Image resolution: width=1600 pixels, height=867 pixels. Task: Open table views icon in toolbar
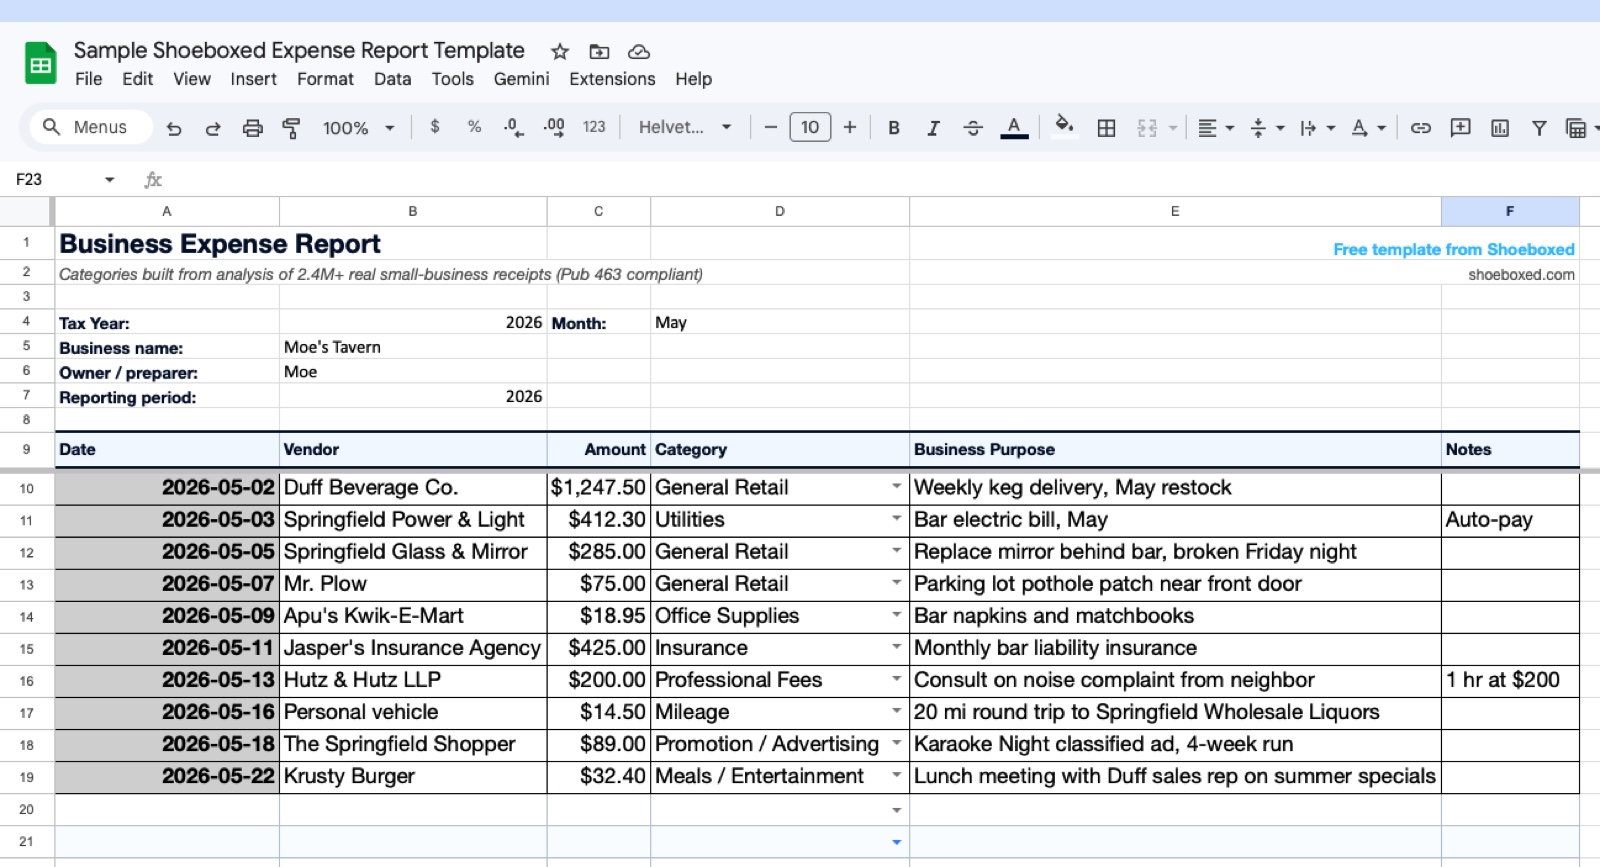click(1576, 128)
